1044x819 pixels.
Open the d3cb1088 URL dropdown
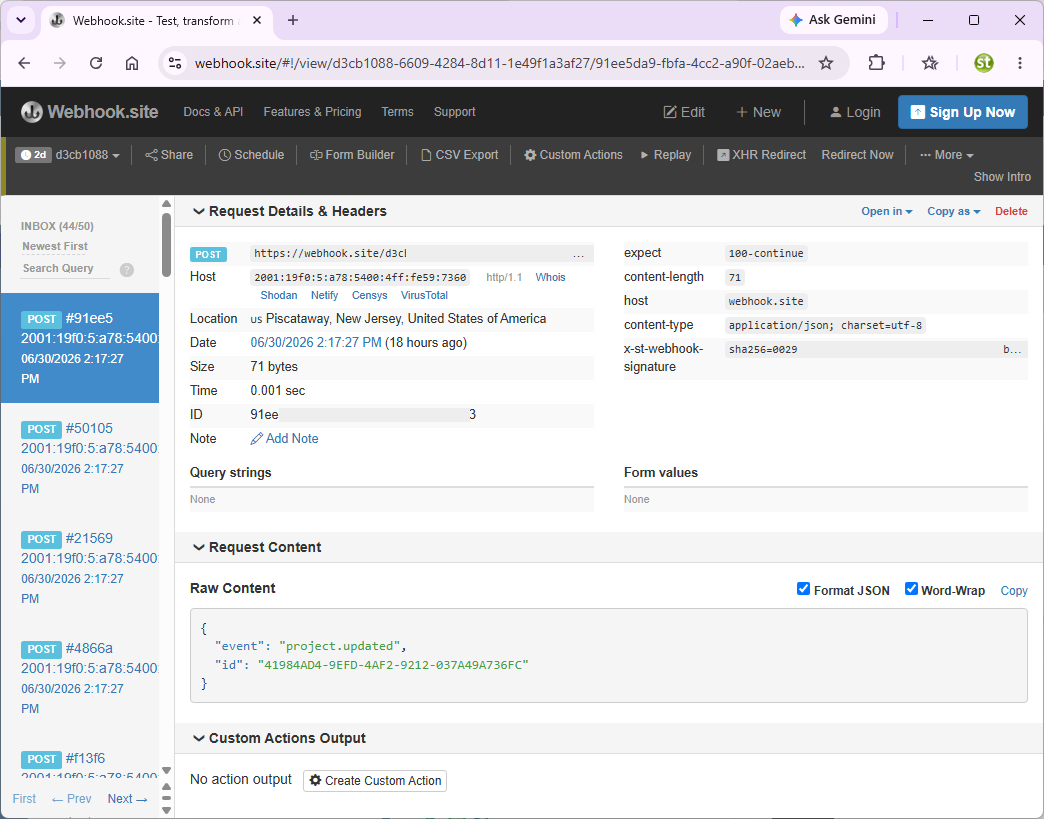point(88,154)
